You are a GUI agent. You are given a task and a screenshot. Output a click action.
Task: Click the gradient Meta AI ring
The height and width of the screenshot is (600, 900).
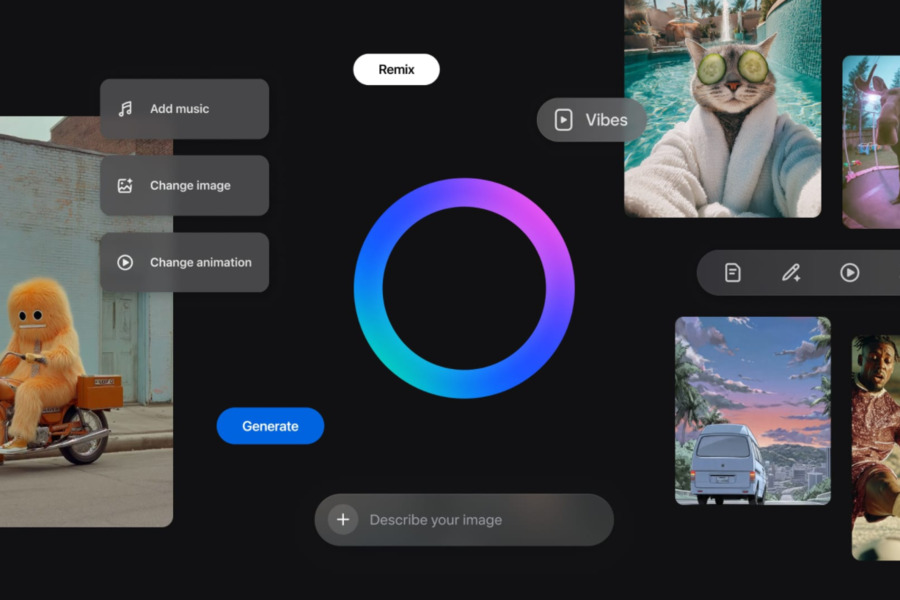click(x=464, y=288)
